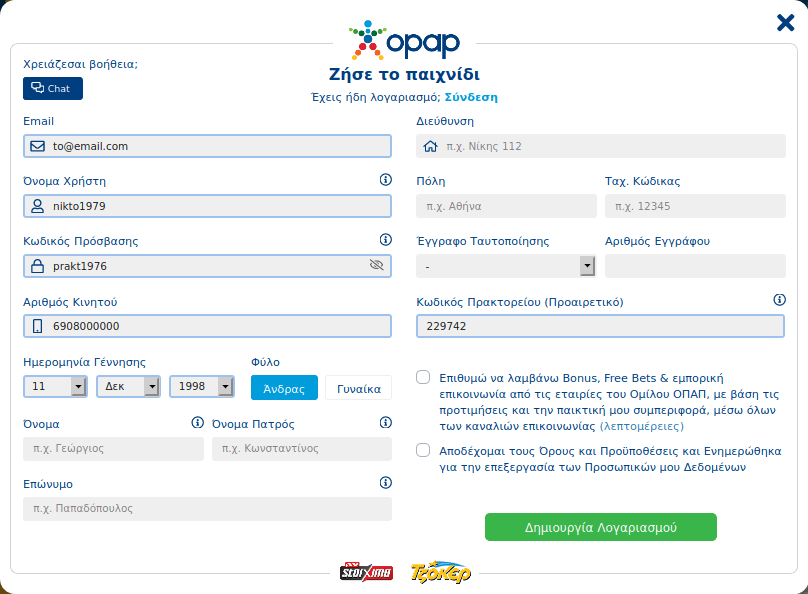
Task: Click the house icon in Διεύθυνση field
Action: pyautogui.click(x=430, y=146)
